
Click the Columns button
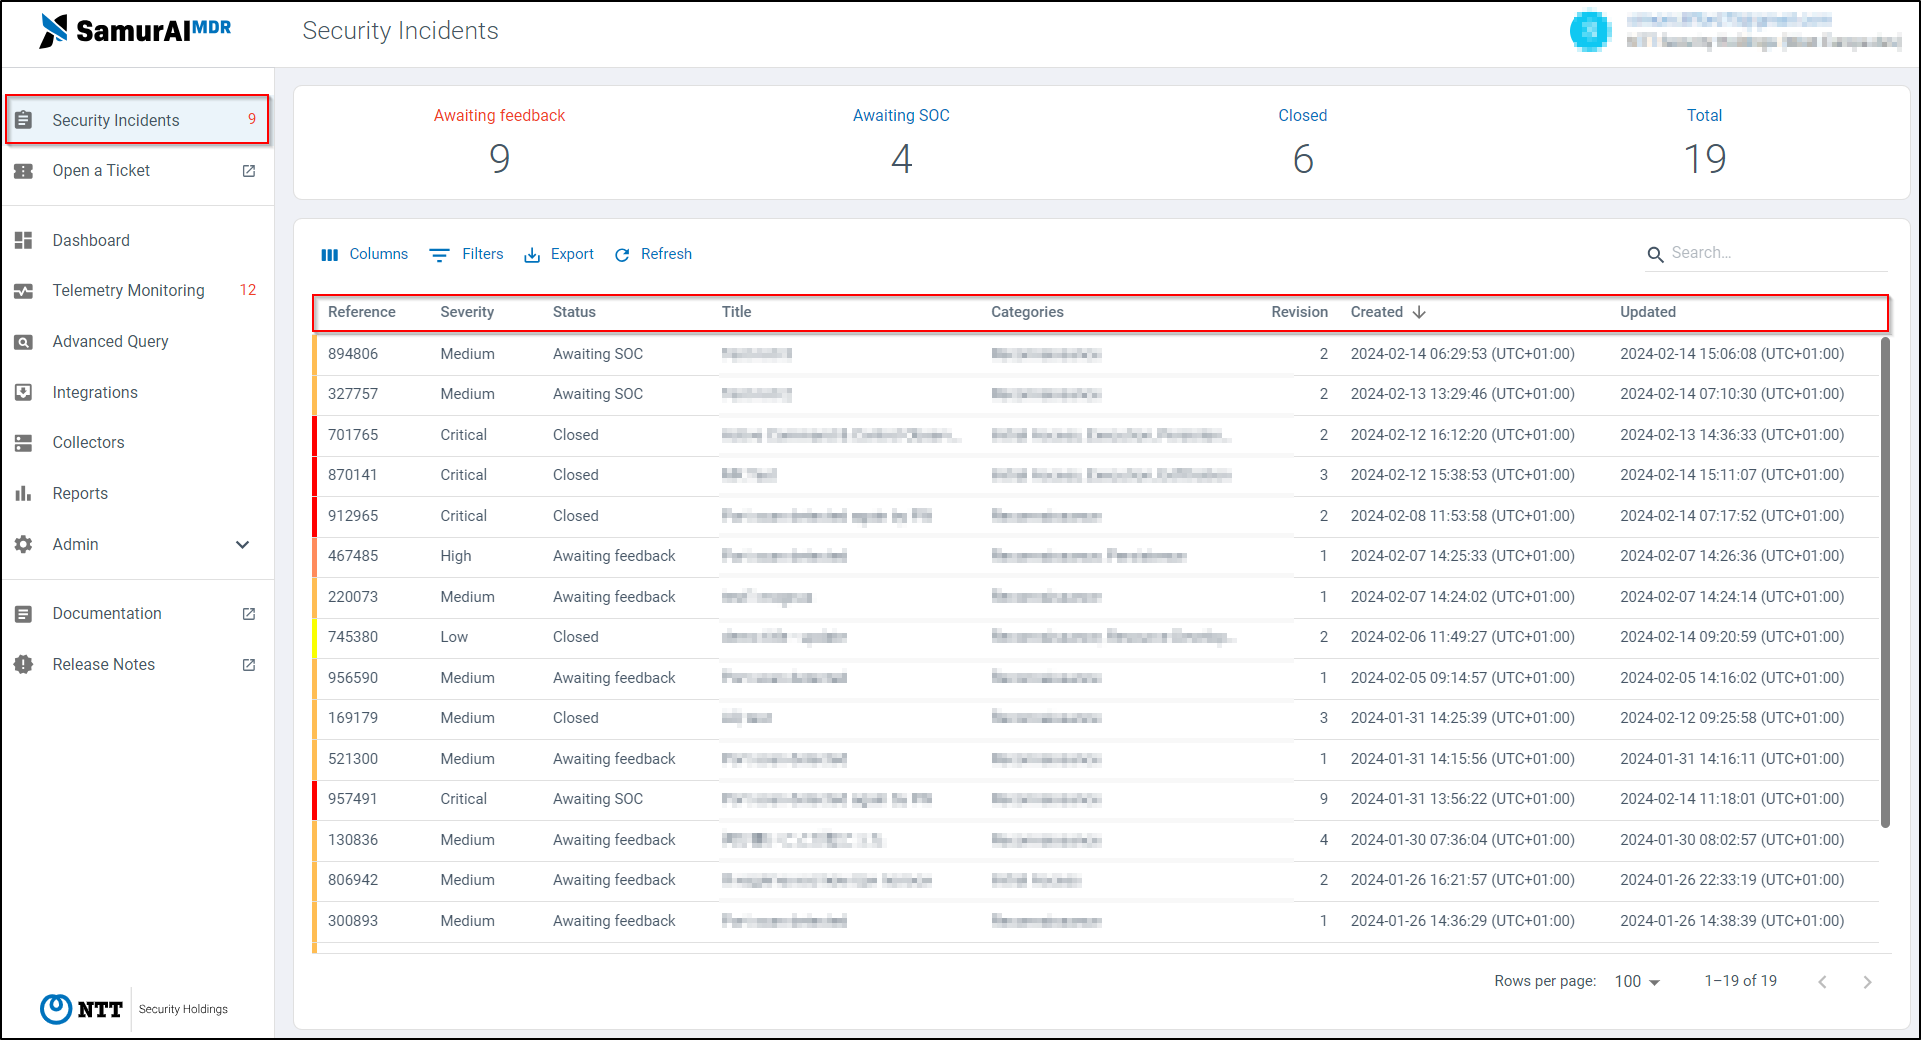pos(364,254)
